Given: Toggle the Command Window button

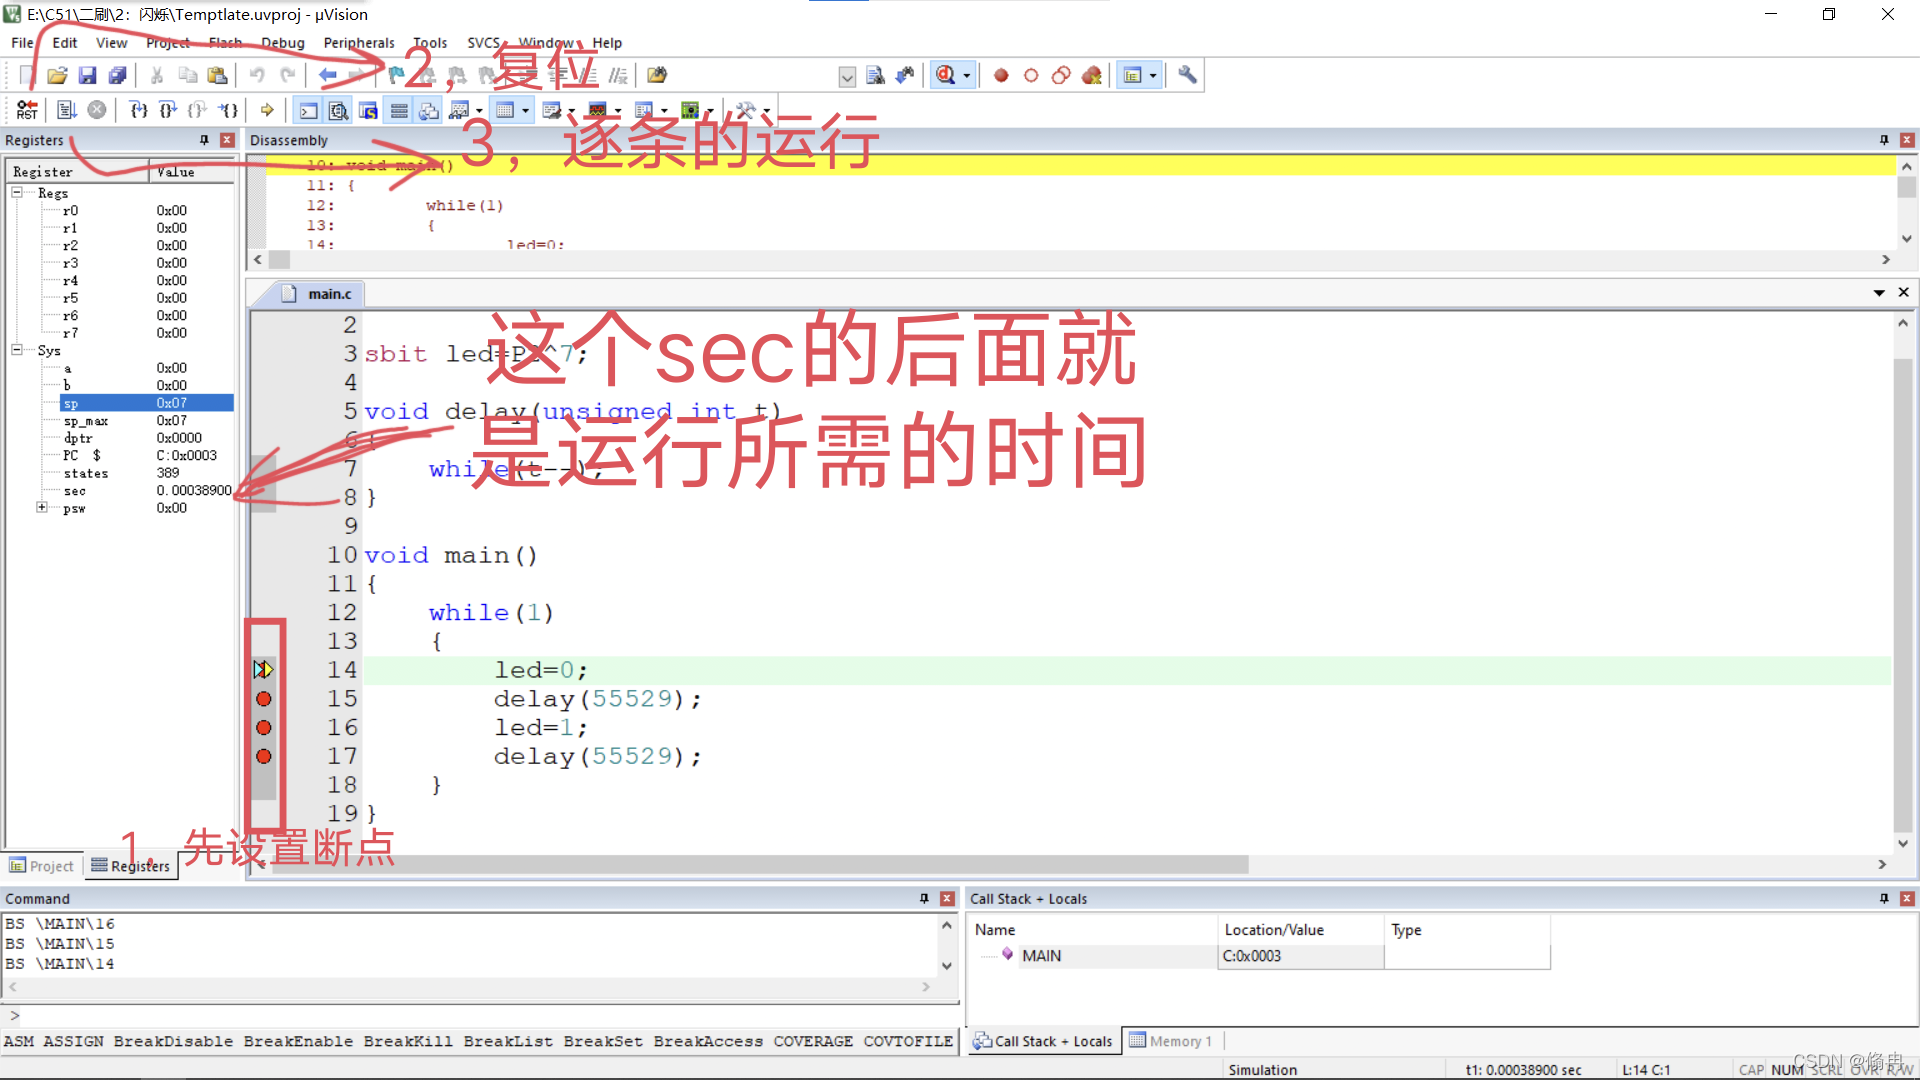Looking at the screenshot, I should pos(309,110).
